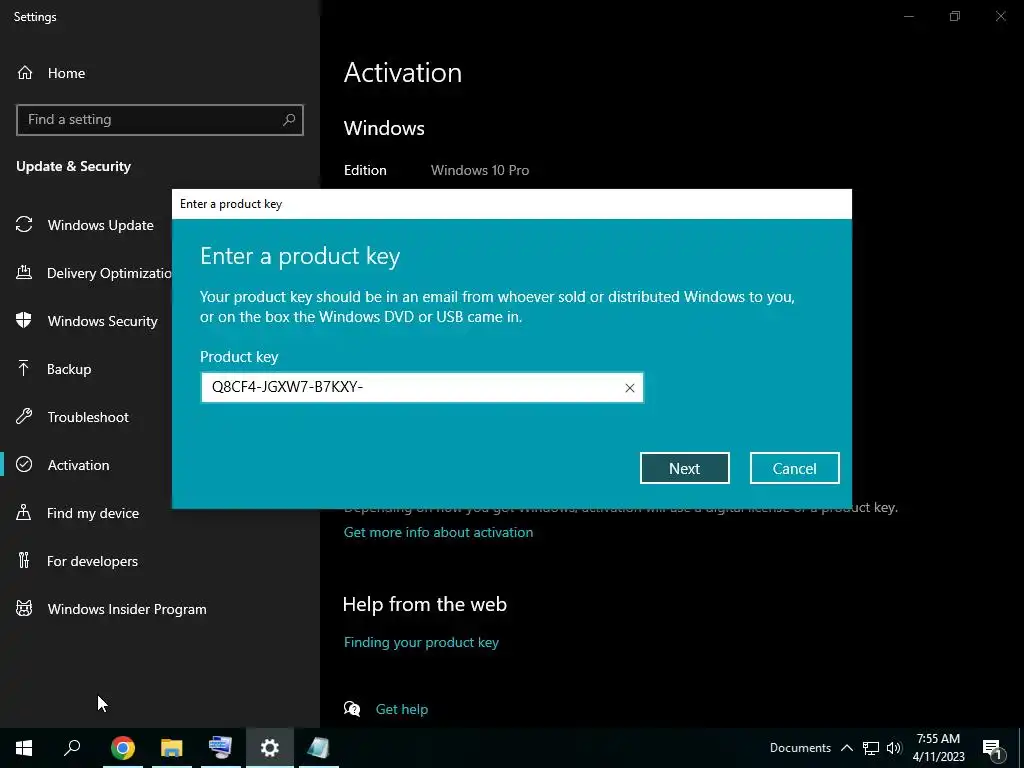
Task: Click the Backup arrow icon
Action: pos(24,368)
